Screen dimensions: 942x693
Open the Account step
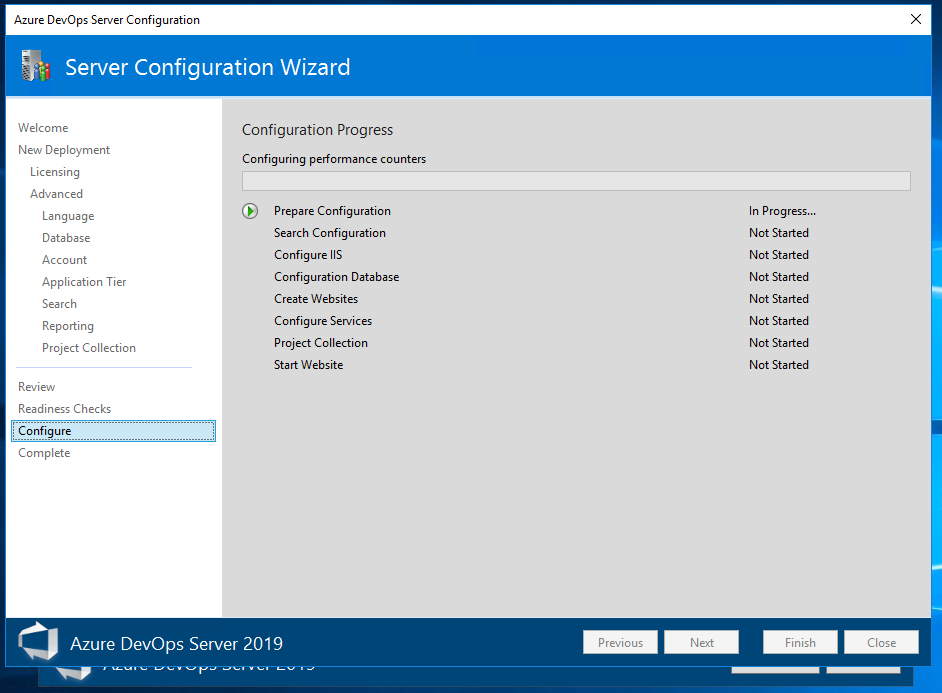pos(64,260)
